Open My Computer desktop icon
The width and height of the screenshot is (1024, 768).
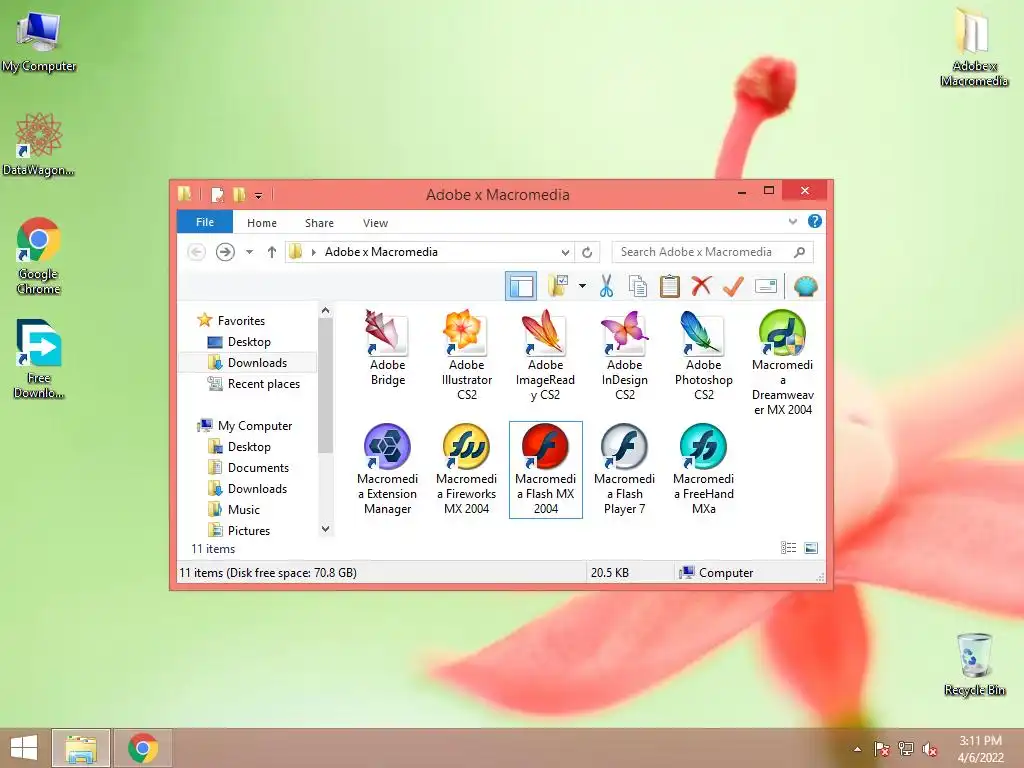coord(39,40)
